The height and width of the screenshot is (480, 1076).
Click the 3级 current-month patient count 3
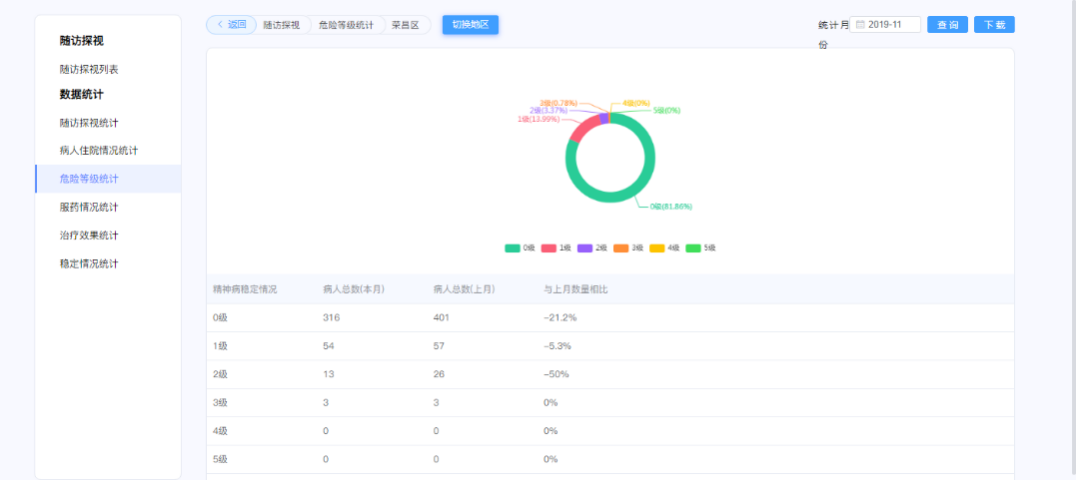[x=326, y=402]
